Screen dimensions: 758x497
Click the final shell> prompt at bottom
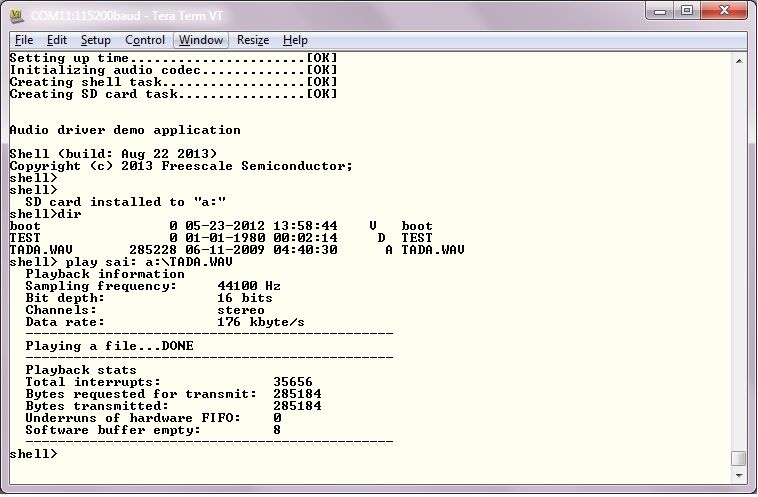pyautogui.click(x=33, y=454)
